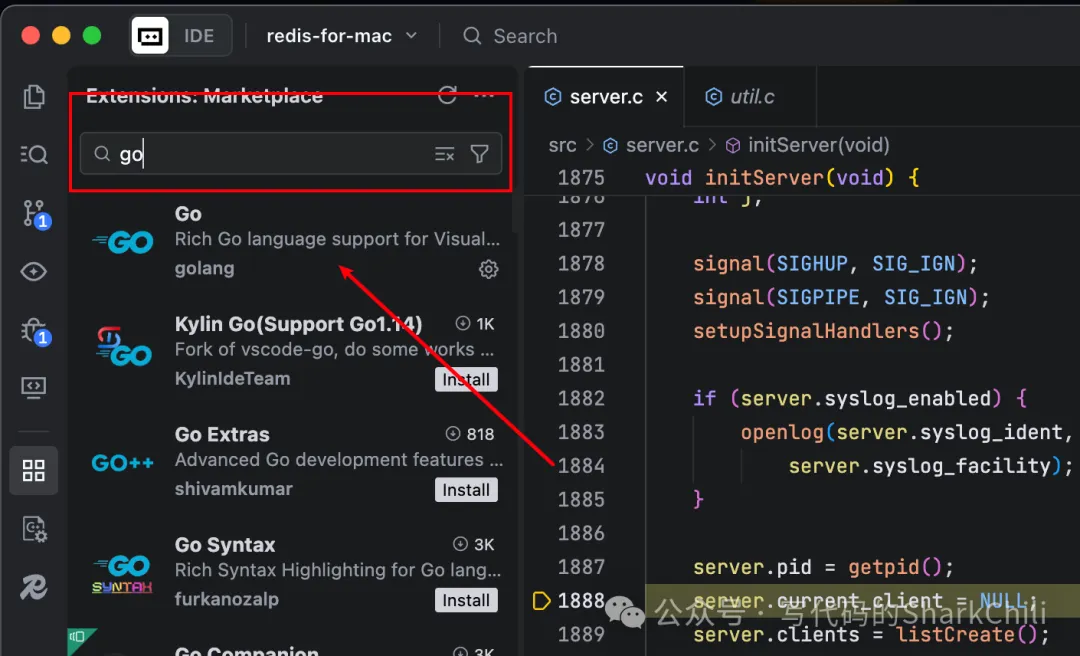Click publisher name KylinIdeTeam

coord(232,378)
